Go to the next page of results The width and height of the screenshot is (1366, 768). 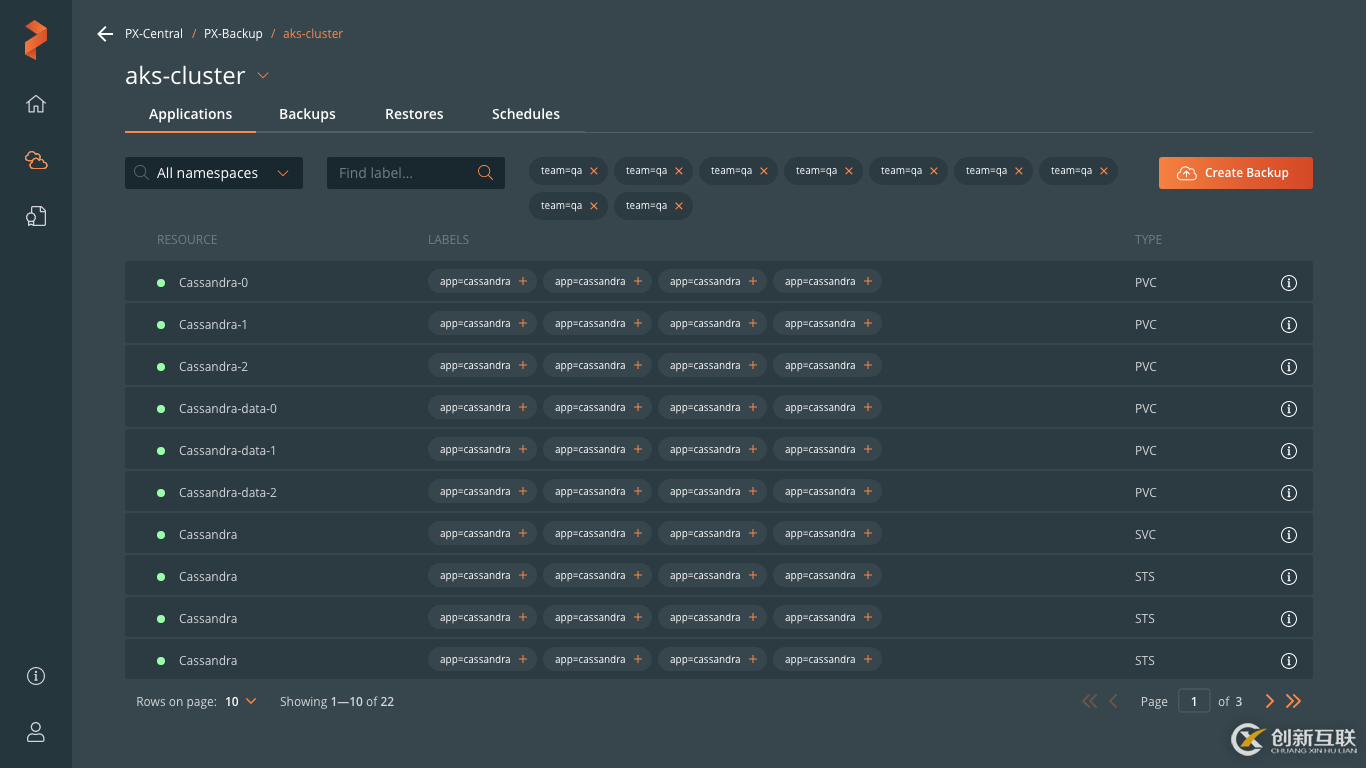coord(1270,702)
